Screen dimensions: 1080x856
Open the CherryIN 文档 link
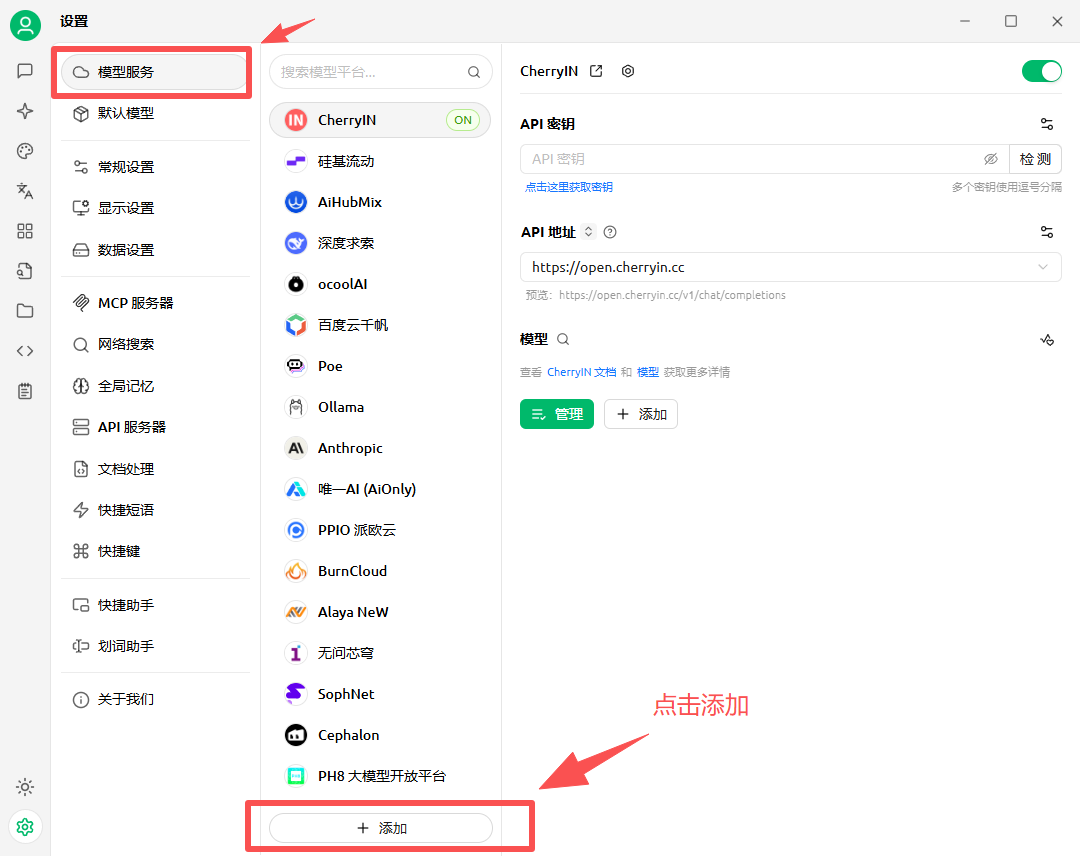[581, 372]
